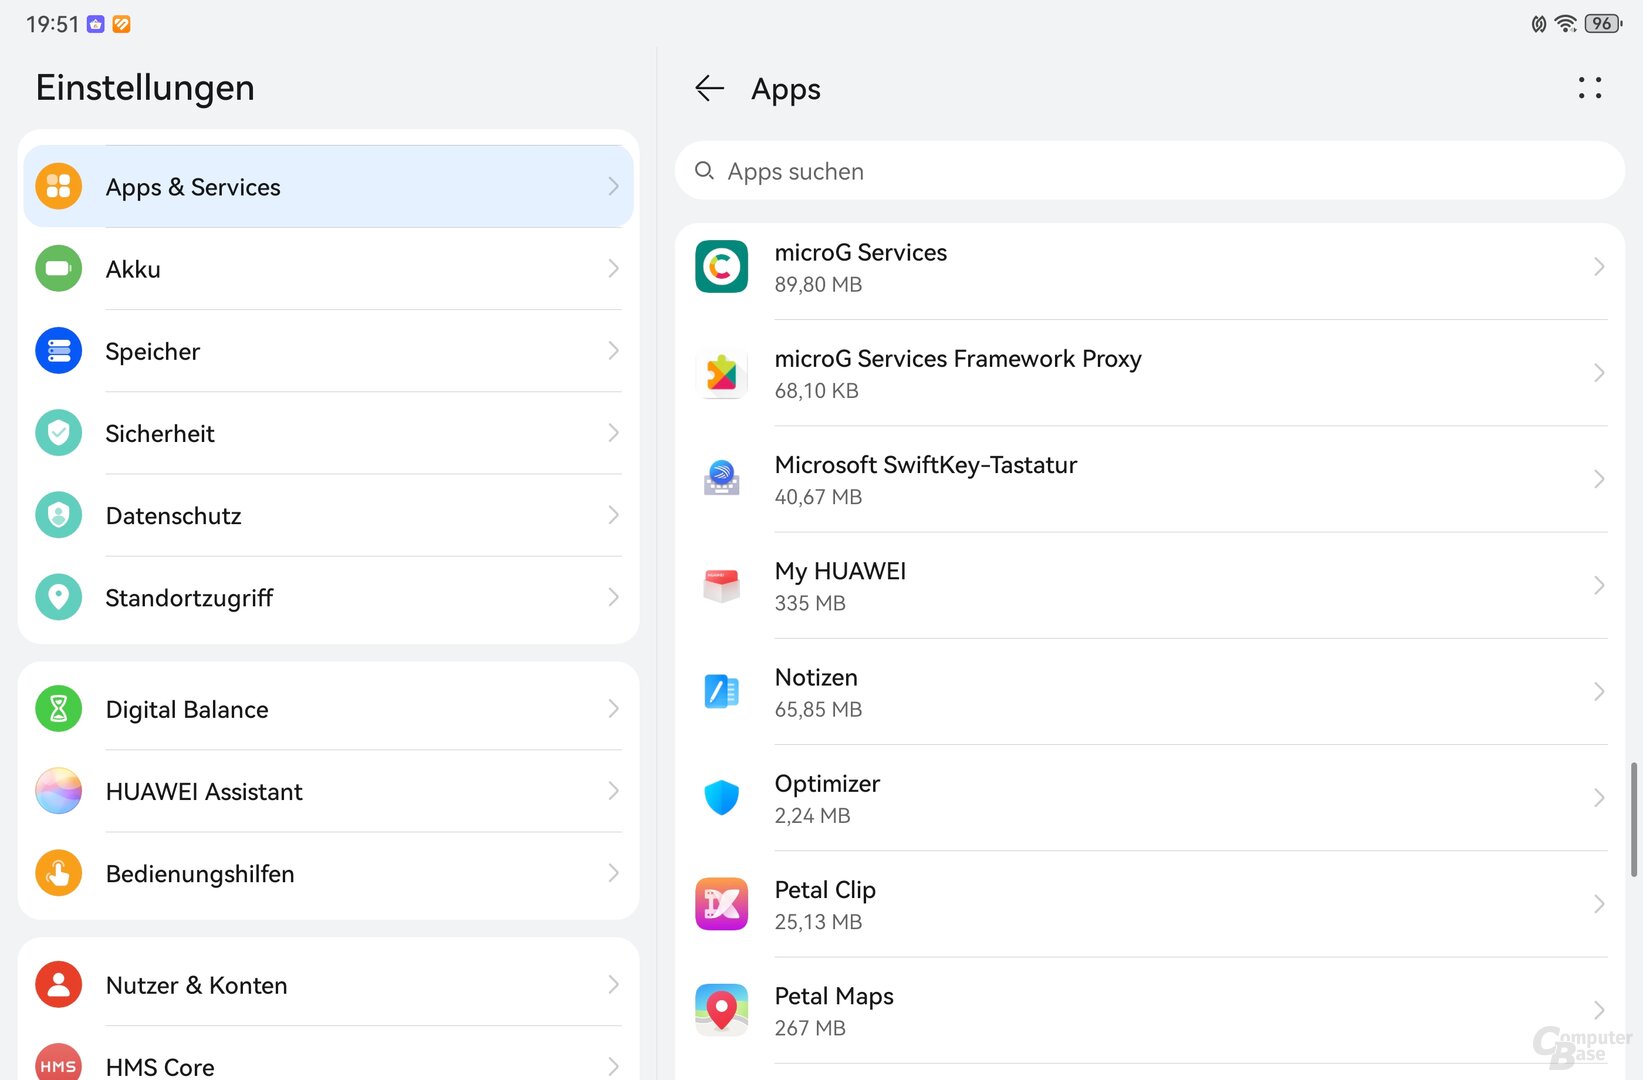The width and height of the screenshot is (1643, 1080).
Task: Expand Apps & Services chevron
Action: click(x=613, y=186)
